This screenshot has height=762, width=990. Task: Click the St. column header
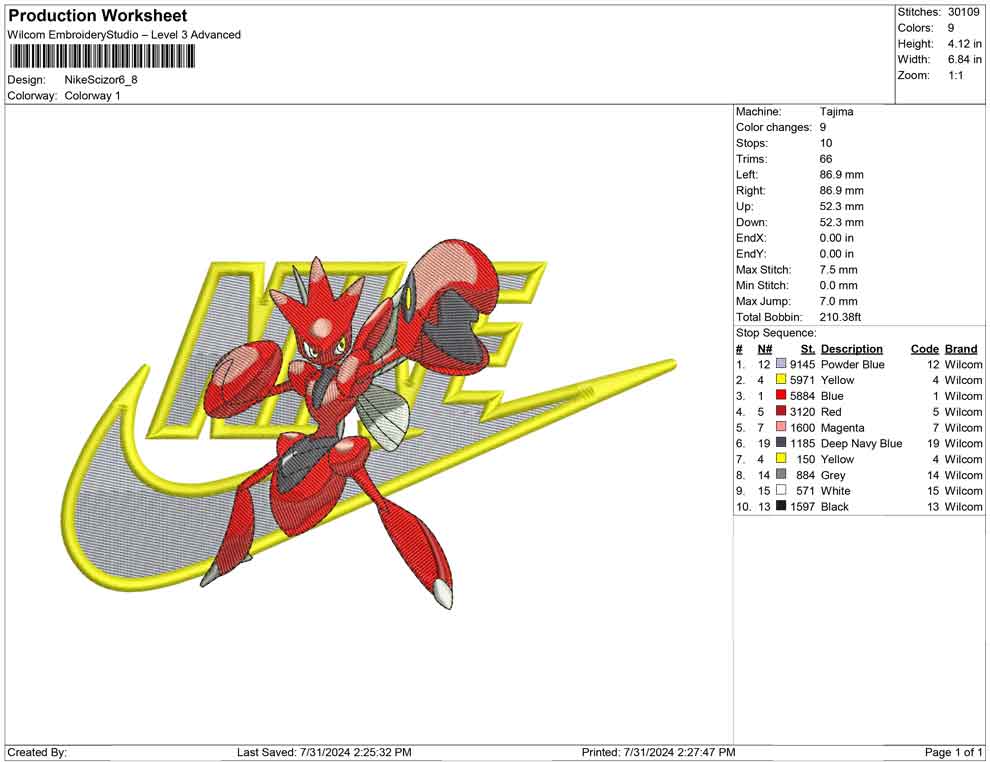pos(808,349)
